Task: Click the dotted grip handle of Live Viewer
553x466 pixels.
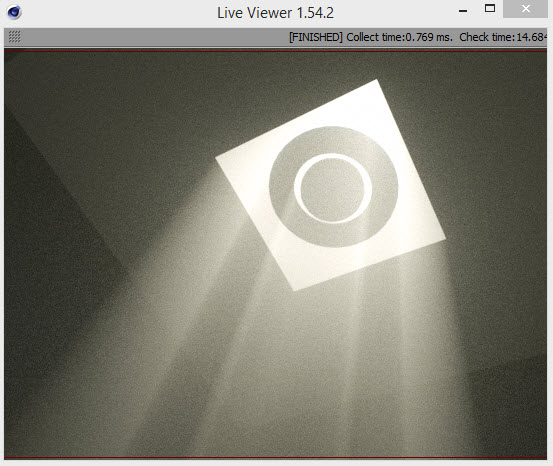Action: click(x=14, y=37)
